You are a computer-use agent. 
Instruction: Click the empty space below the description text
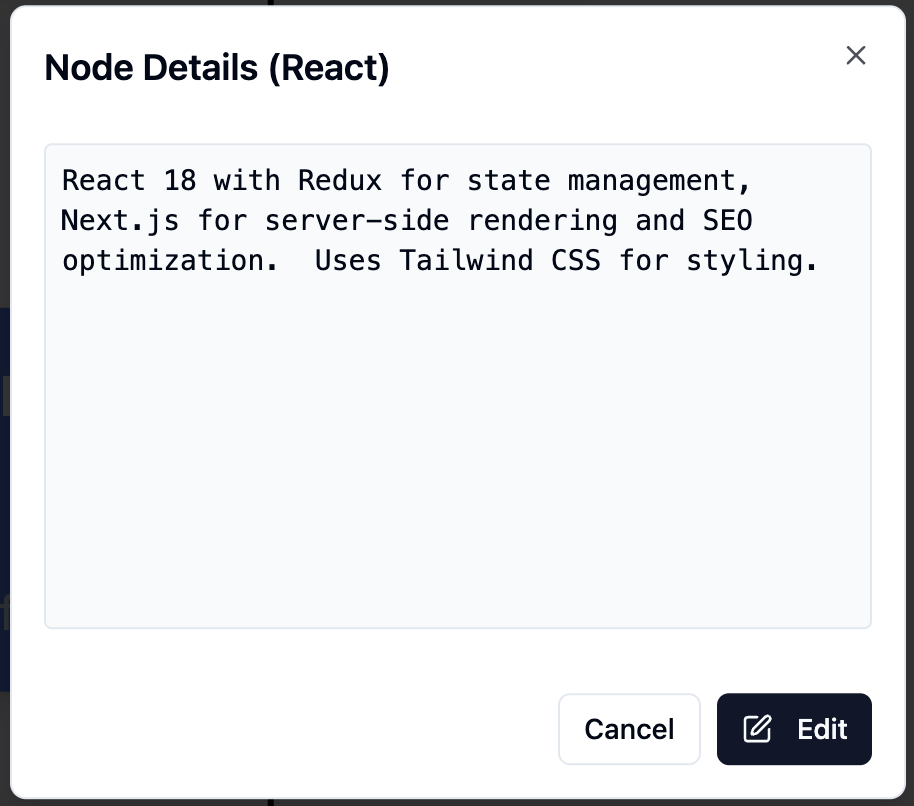[x=457, y=450]
